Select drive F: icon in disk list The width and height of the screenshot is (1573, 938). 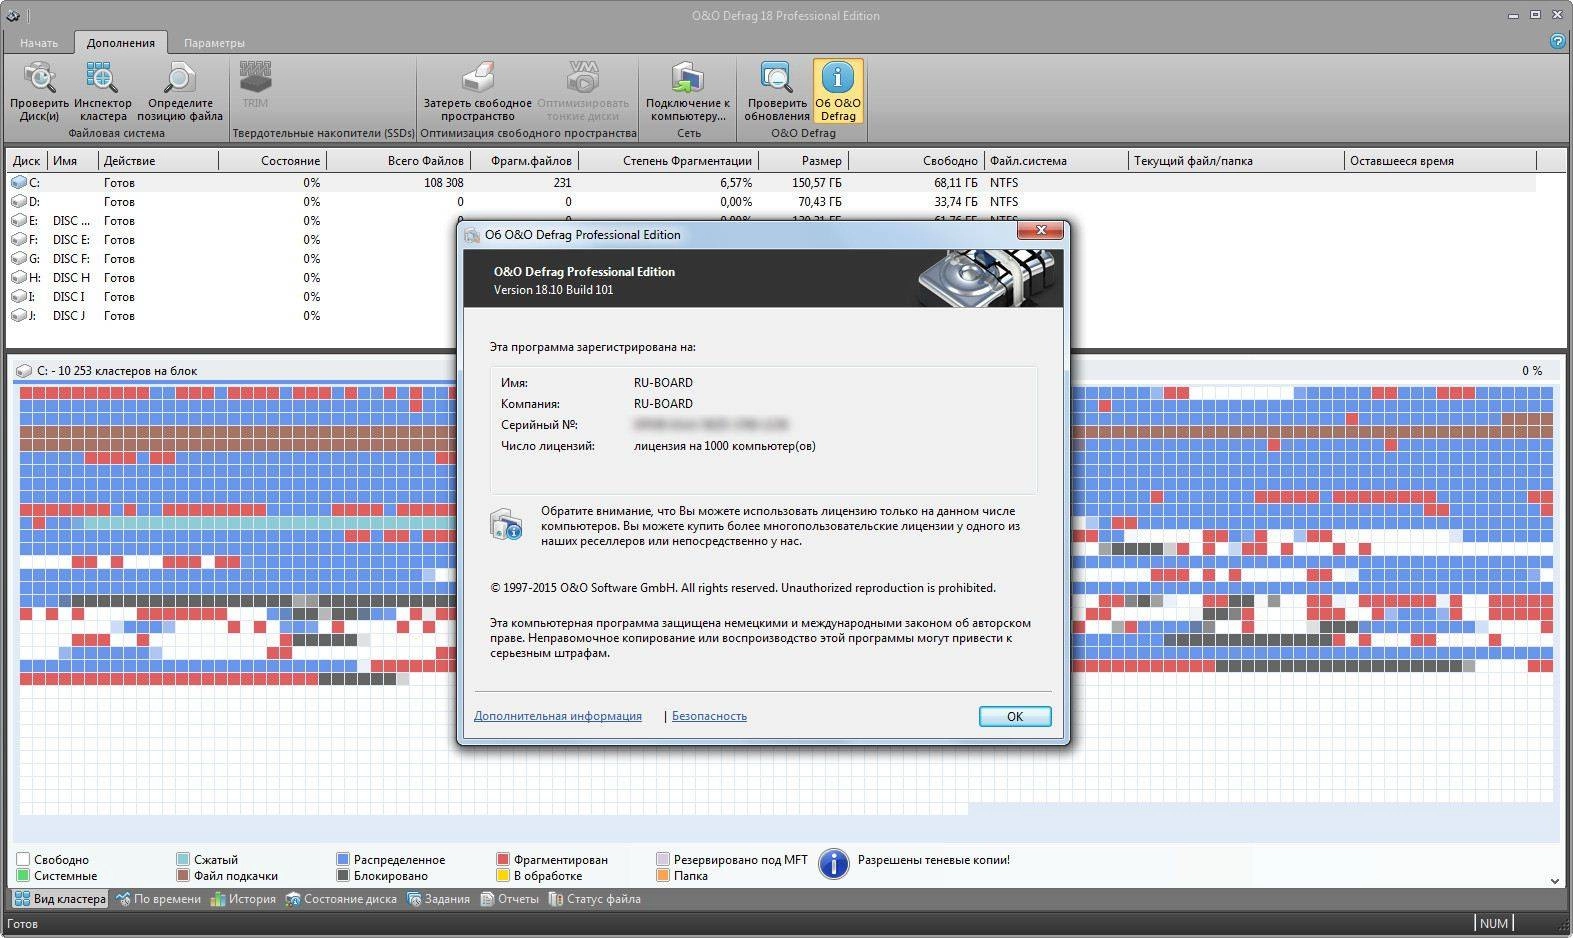coord(19,240)
